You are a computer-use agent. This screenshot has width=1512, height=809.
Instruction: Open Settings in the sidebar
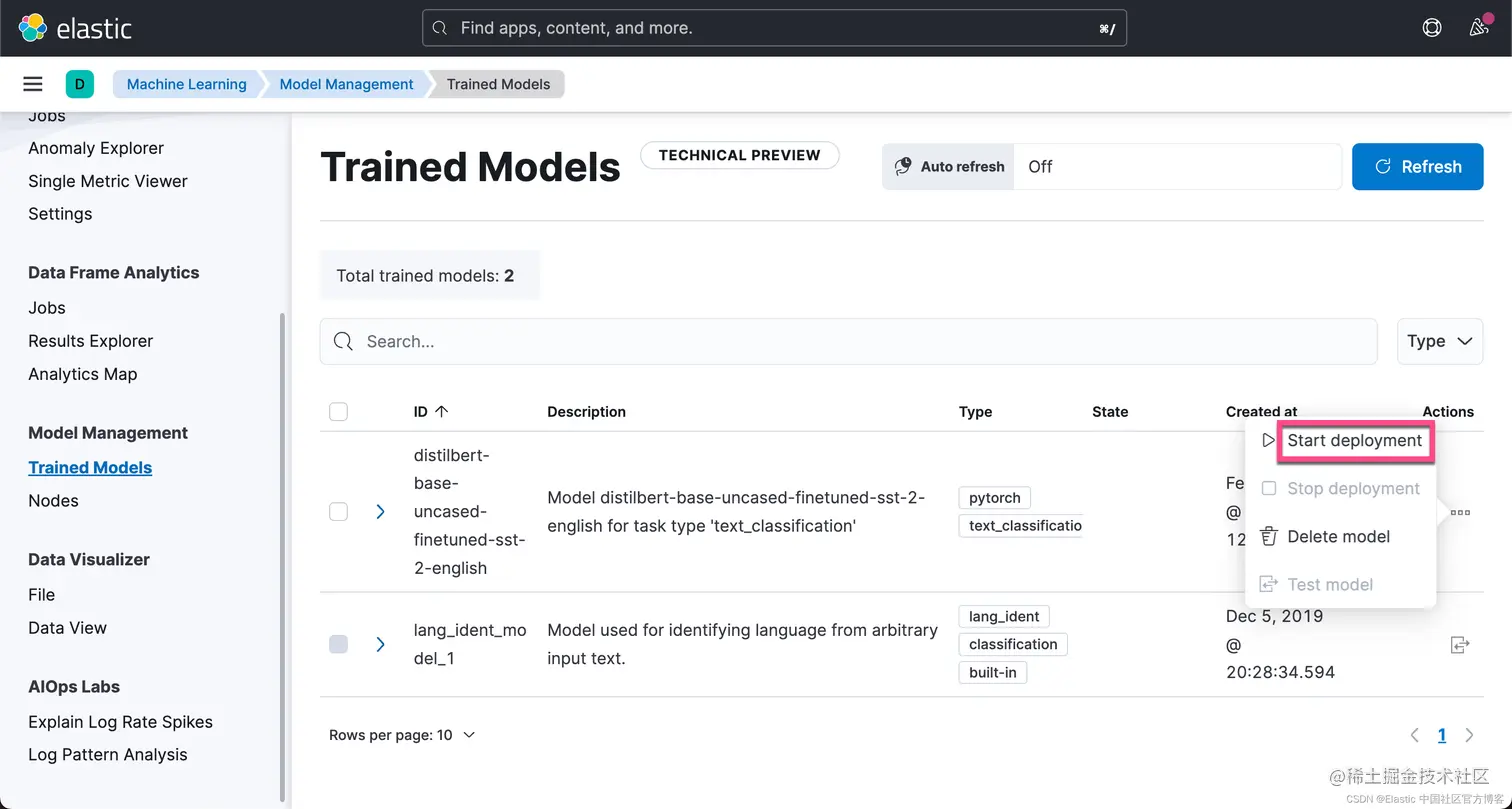60,214
